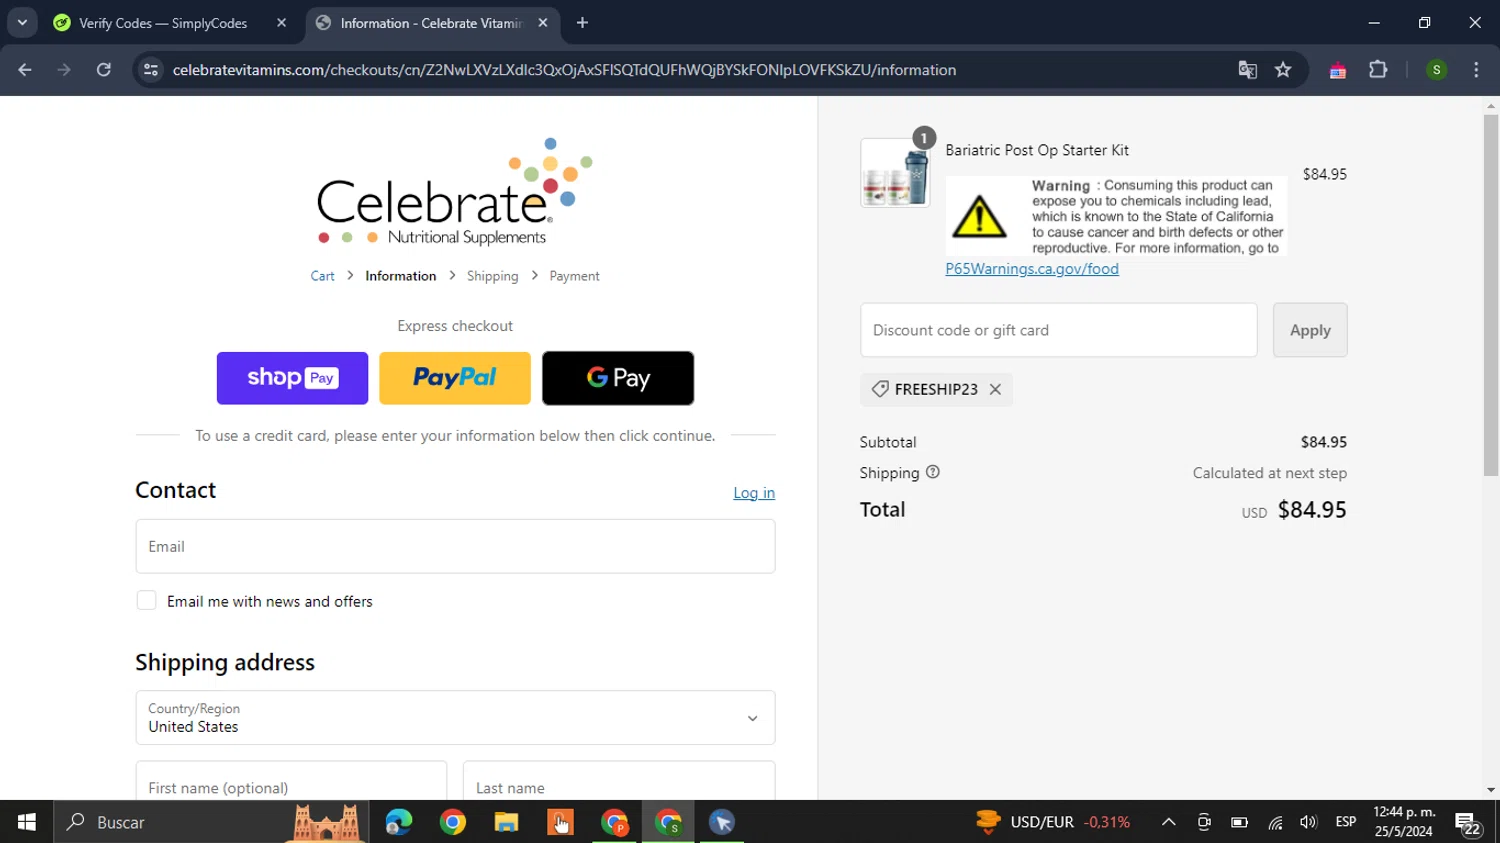Open the tab search dropdown arrow

coord(22,23)
